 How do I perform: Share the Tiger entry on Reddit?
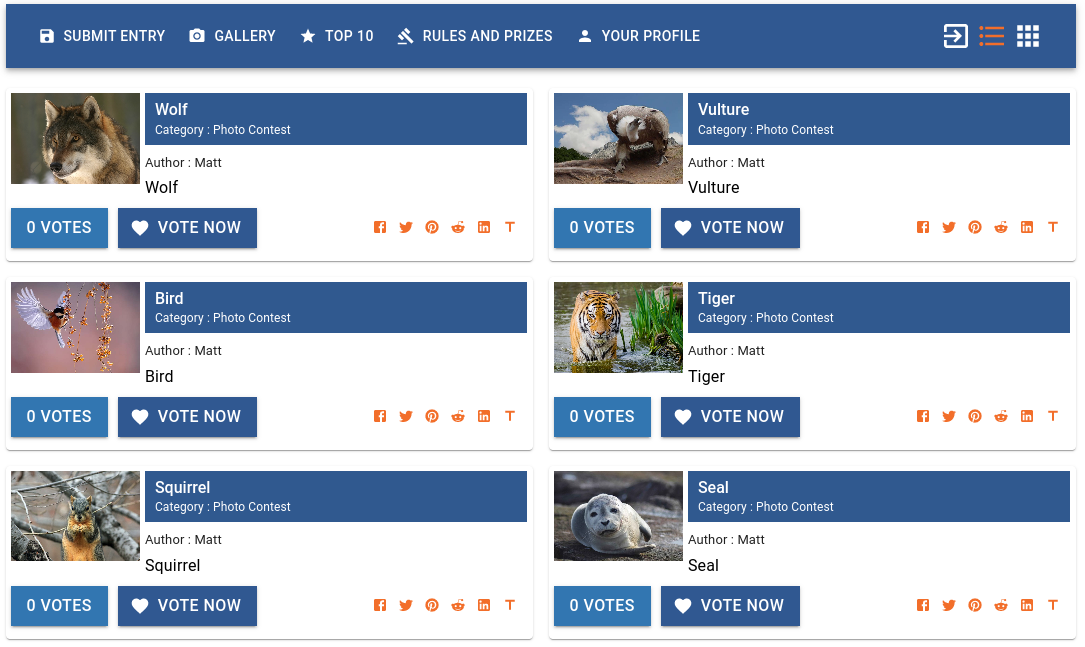[1001, 416]
